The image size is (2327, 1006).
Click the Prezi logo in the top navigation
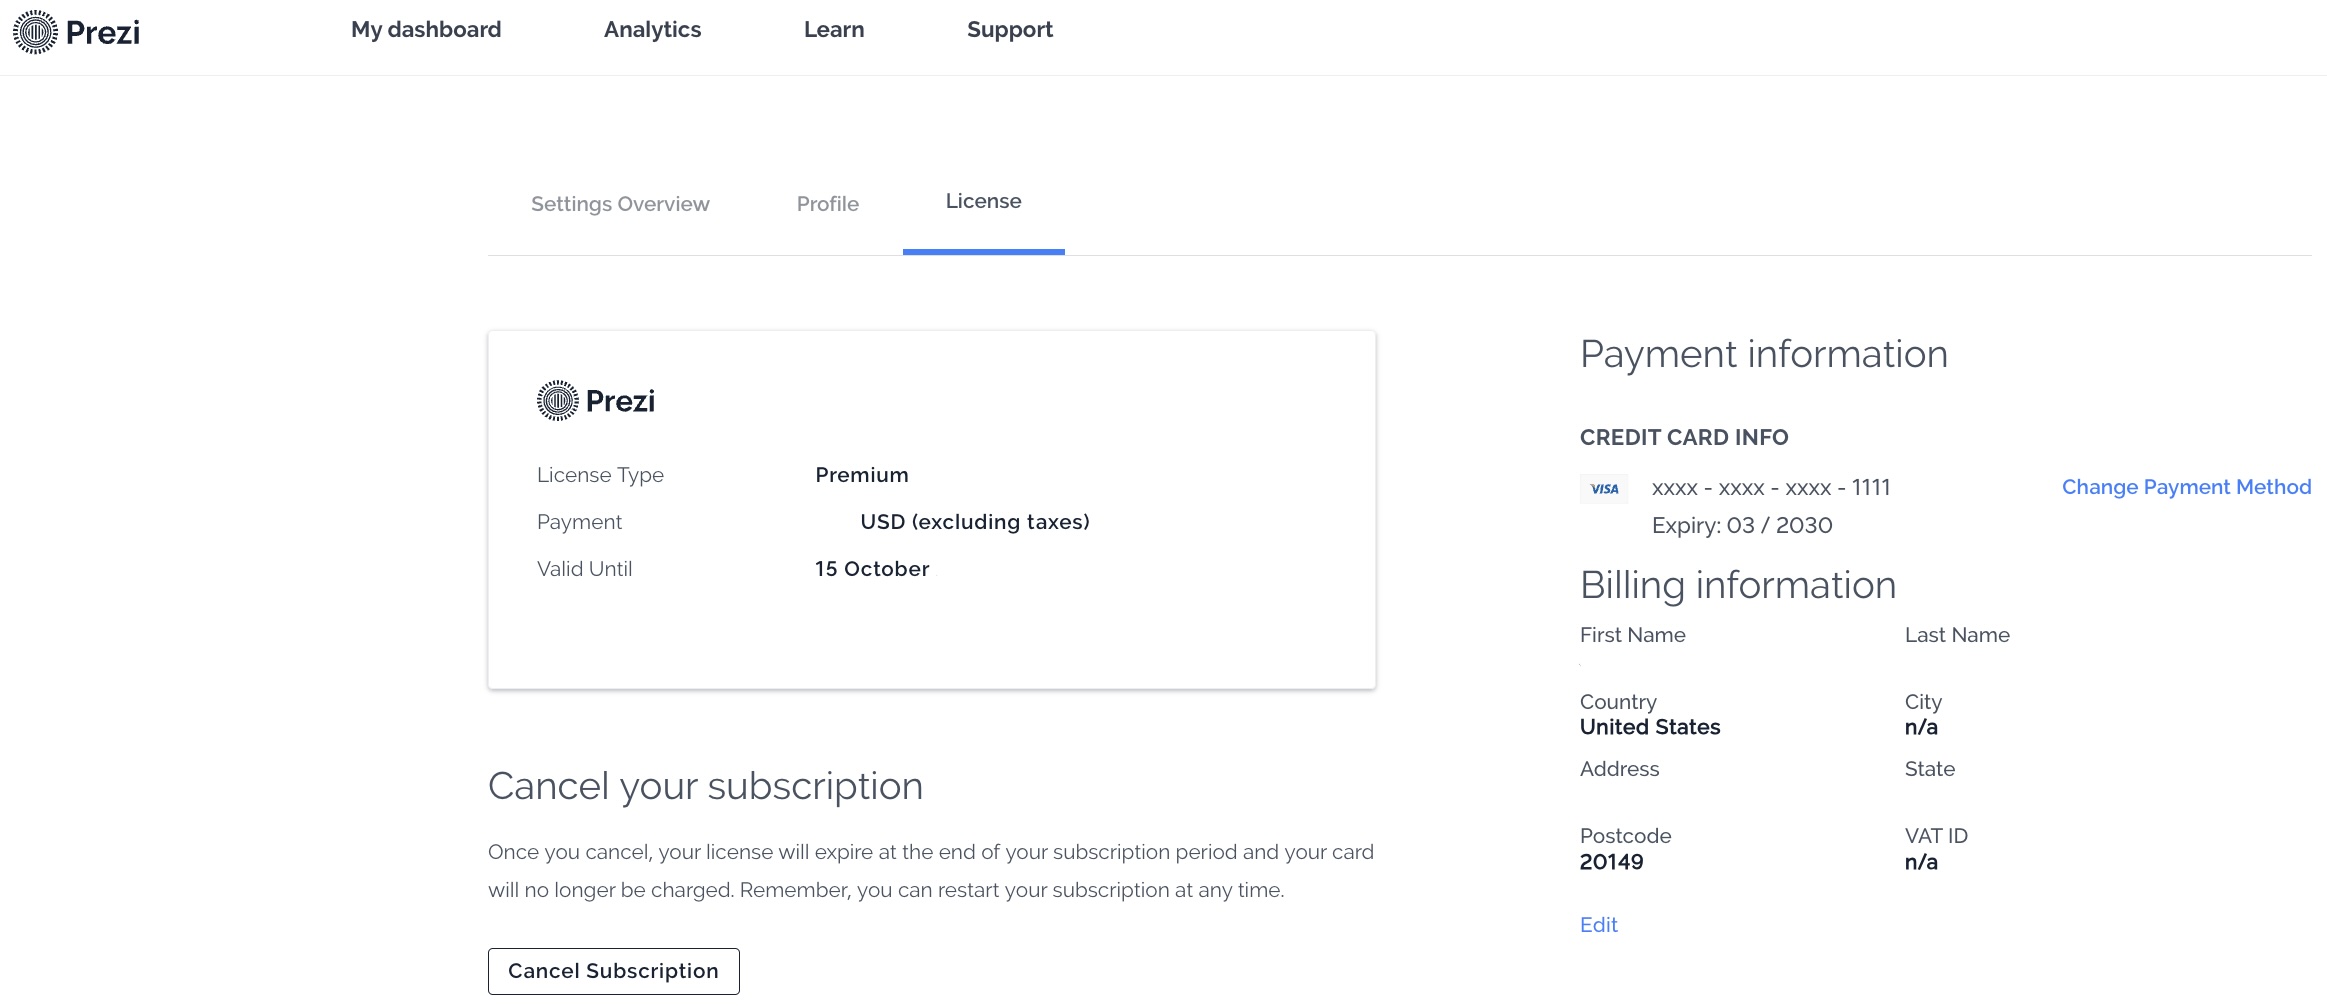point(76,32)
